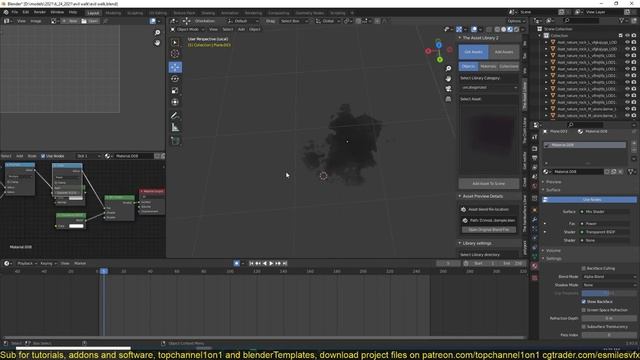The image size is (640, 360).
Task: Open the Texture properties checker tab icon
Action: pyautogui.click(x=535, y=278)
